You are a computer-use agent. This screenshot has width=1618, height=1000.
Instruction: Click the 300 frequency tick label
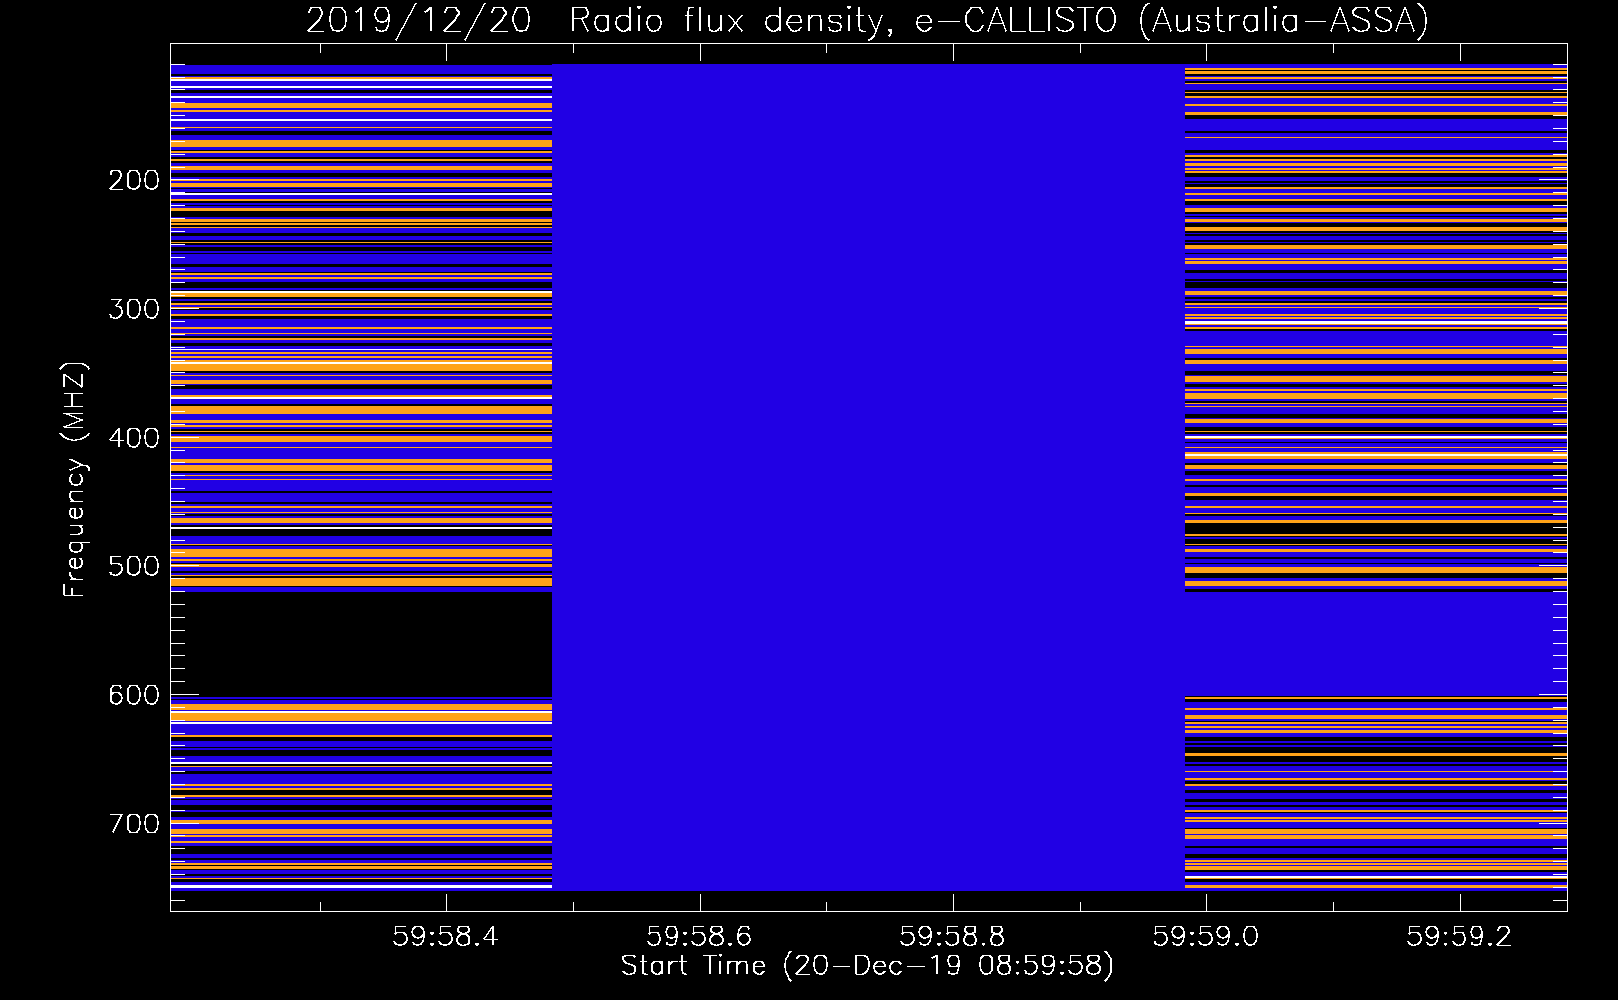(134, 309)
